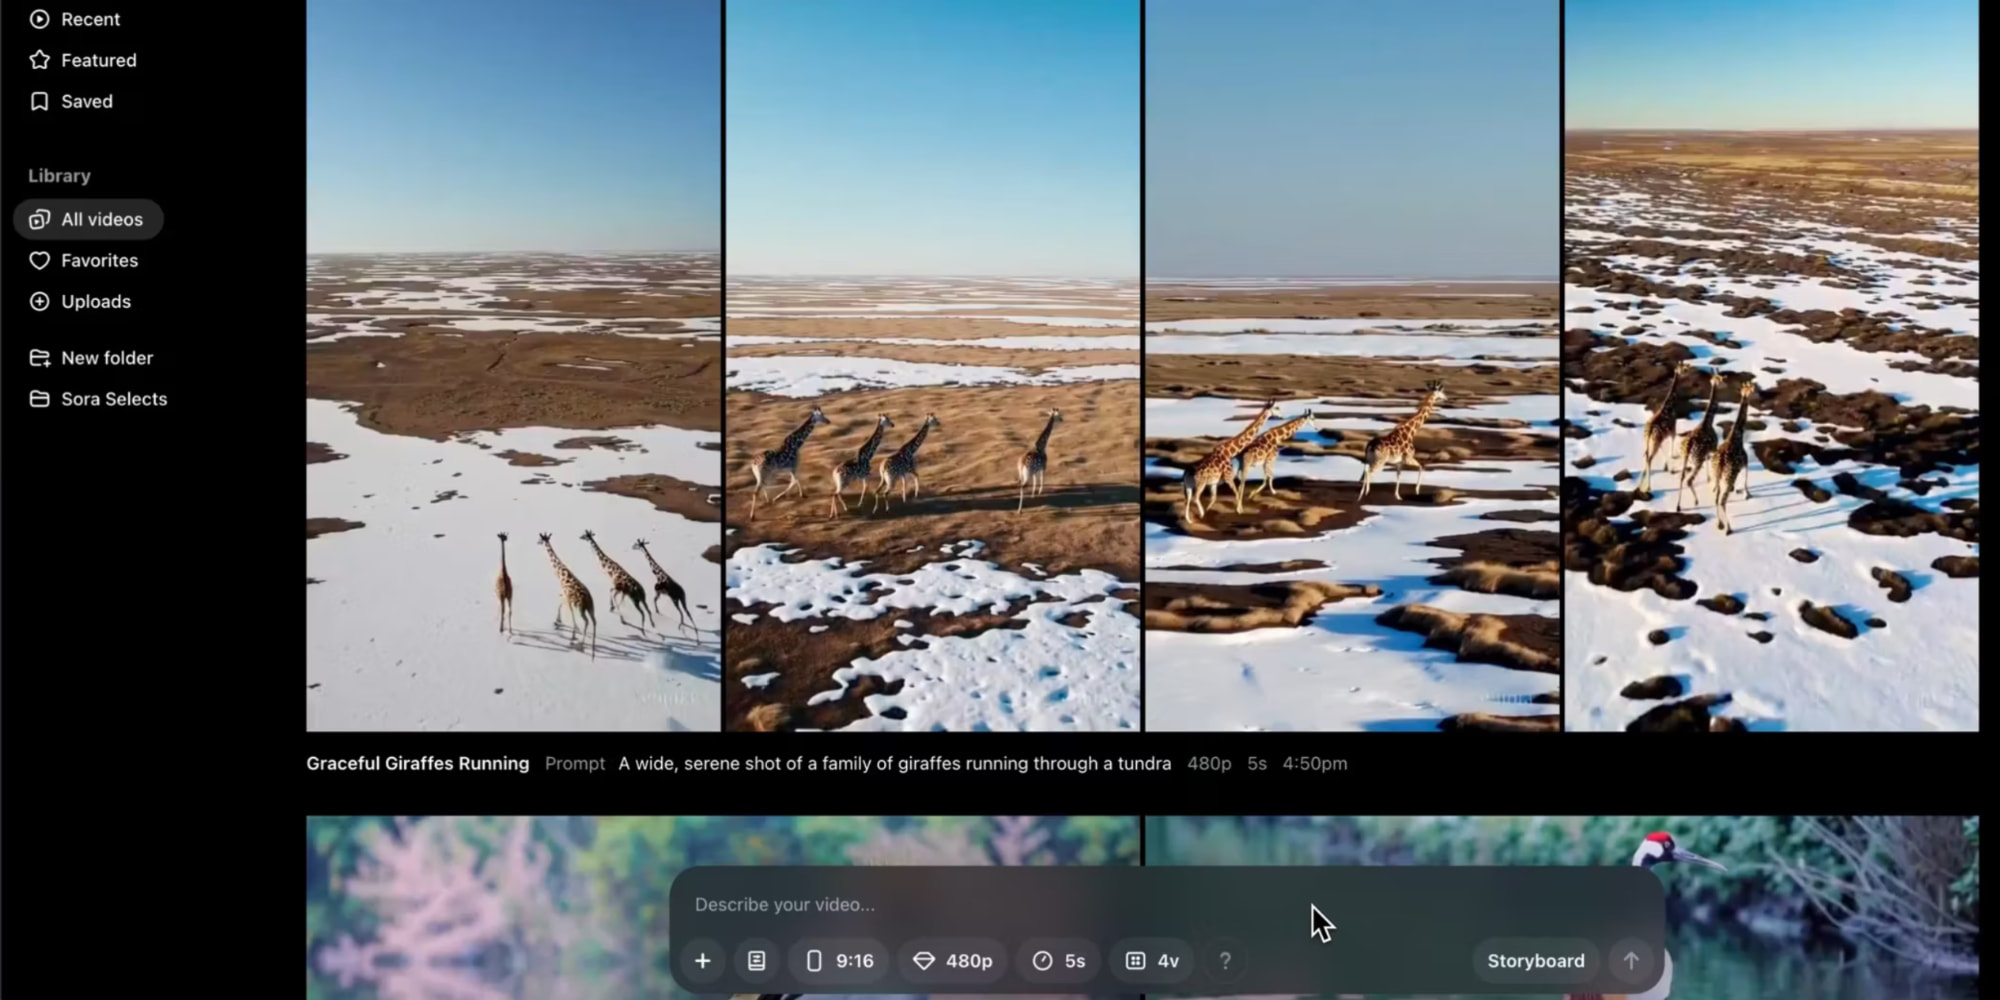Click the Saved bookmark icon
The height and width of the screenshot is (1000, 2000).
pos(40,102)
